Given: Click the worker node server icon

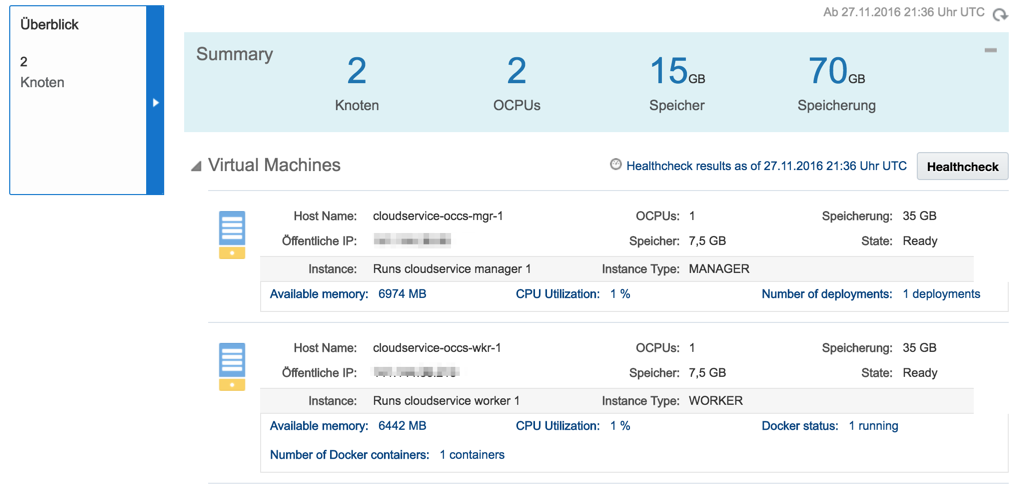Looking at the screenshot, I should pyautogui.click(x=232, y=366).
